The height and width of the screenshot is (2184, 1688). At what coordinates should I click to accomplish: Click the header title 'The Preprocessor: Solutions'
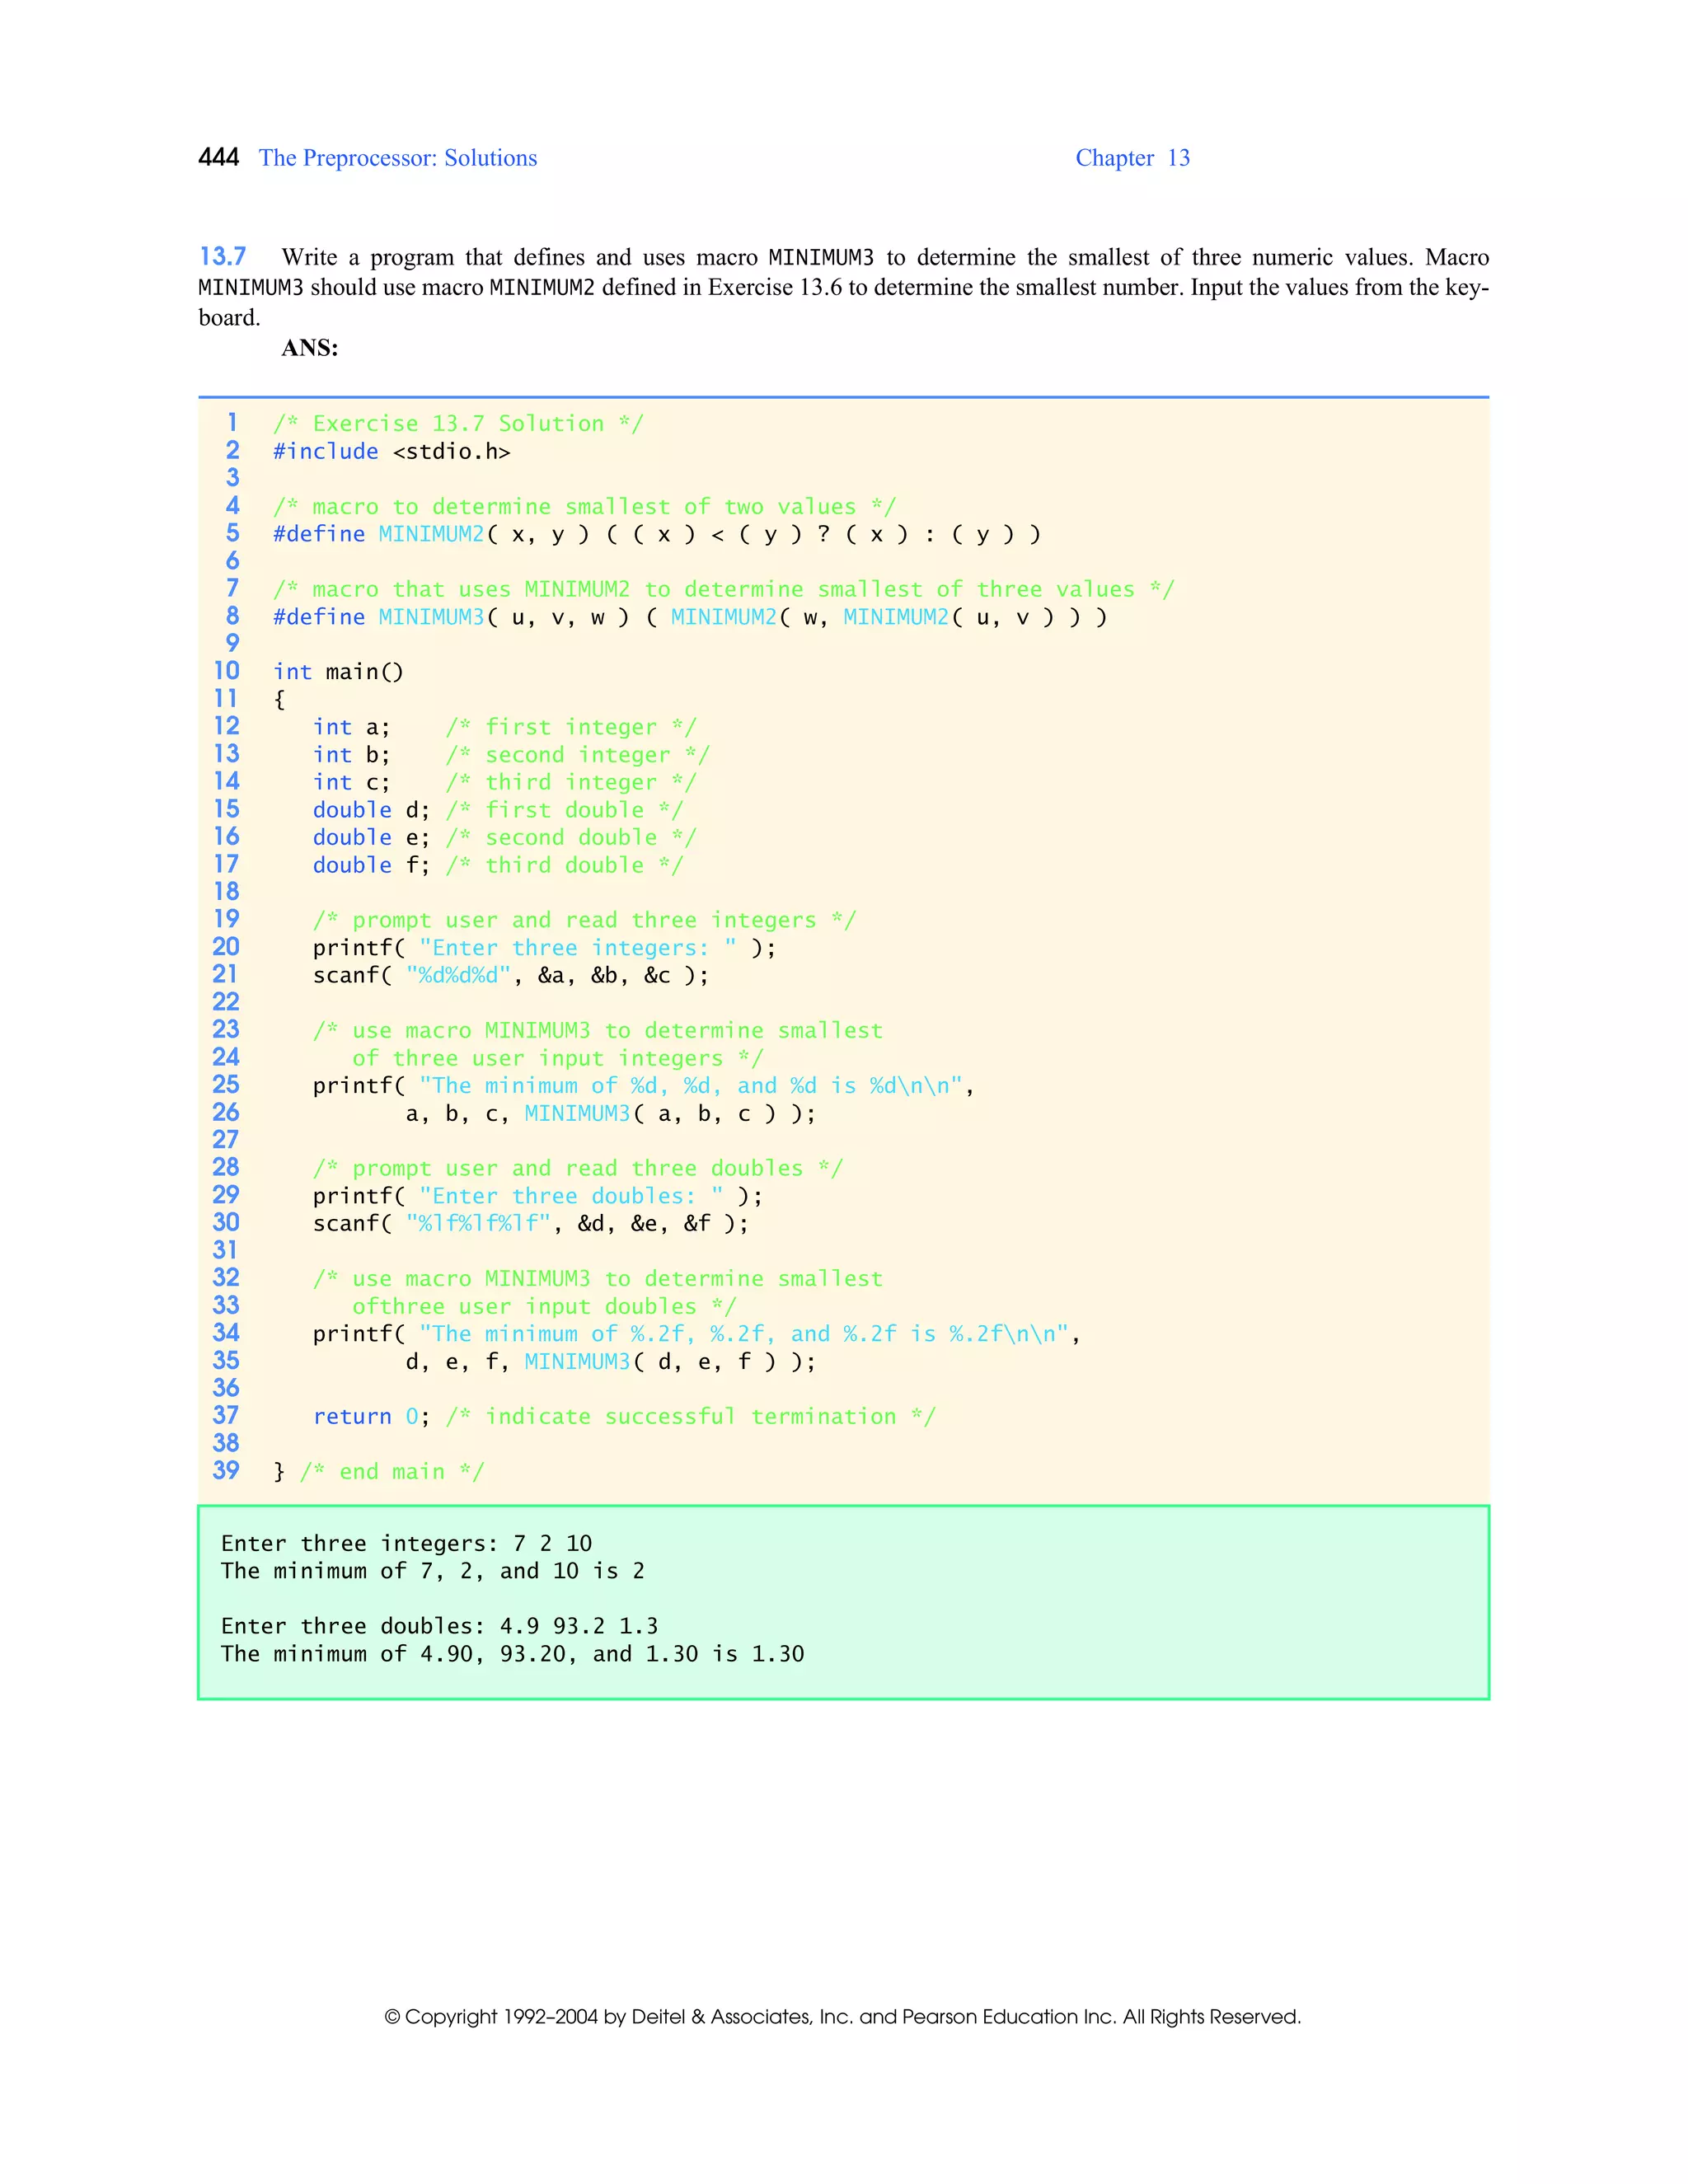coord(398,158)
